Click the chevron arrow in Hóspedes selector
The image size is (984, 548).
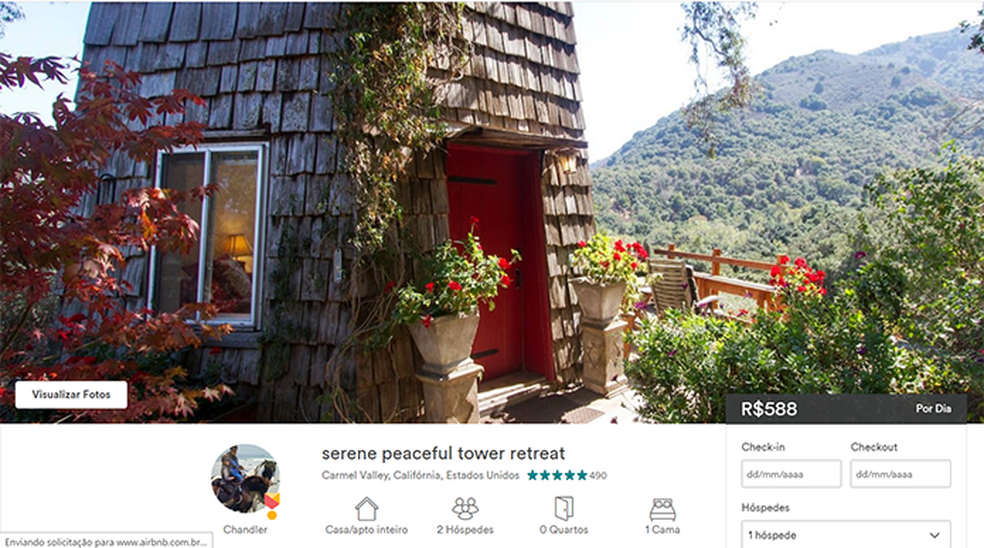pos(934,535)
